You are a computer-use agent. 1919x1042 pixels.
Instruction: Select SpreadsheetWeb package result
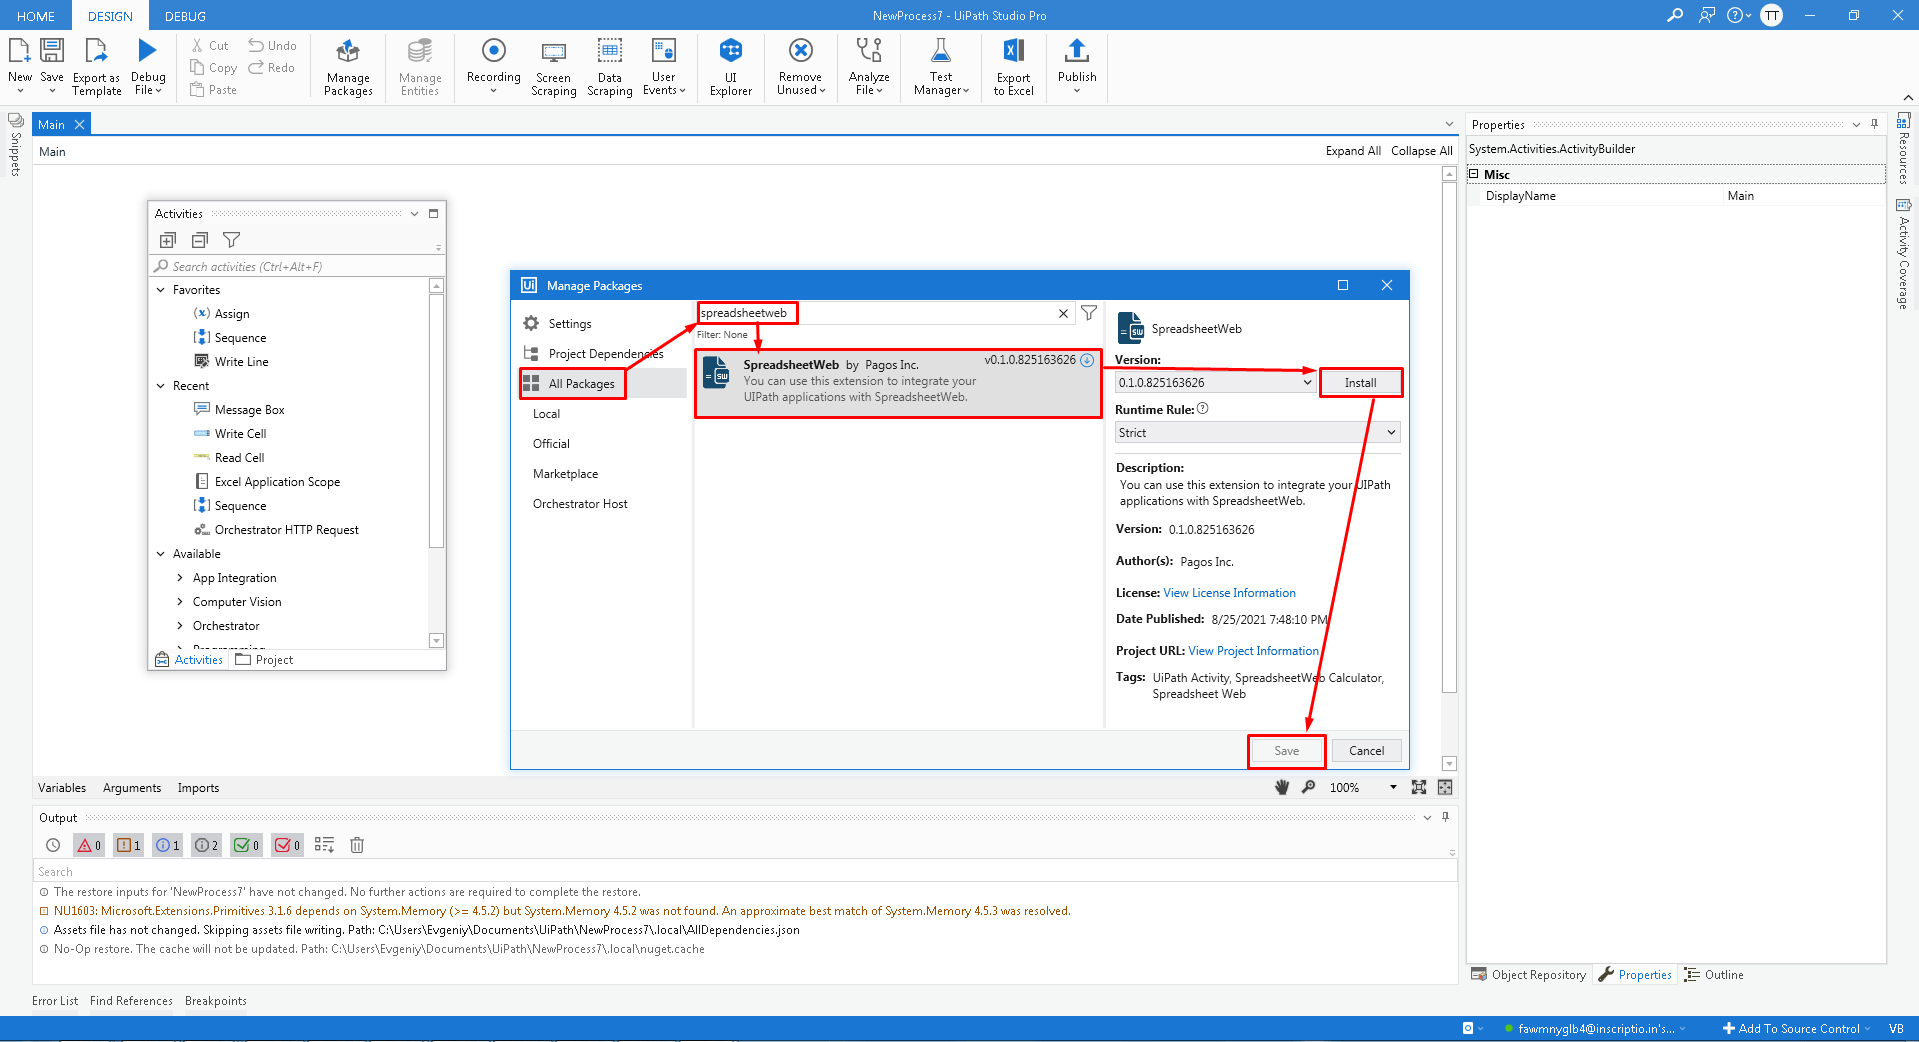pyautogui.click(x=898, y=383)
